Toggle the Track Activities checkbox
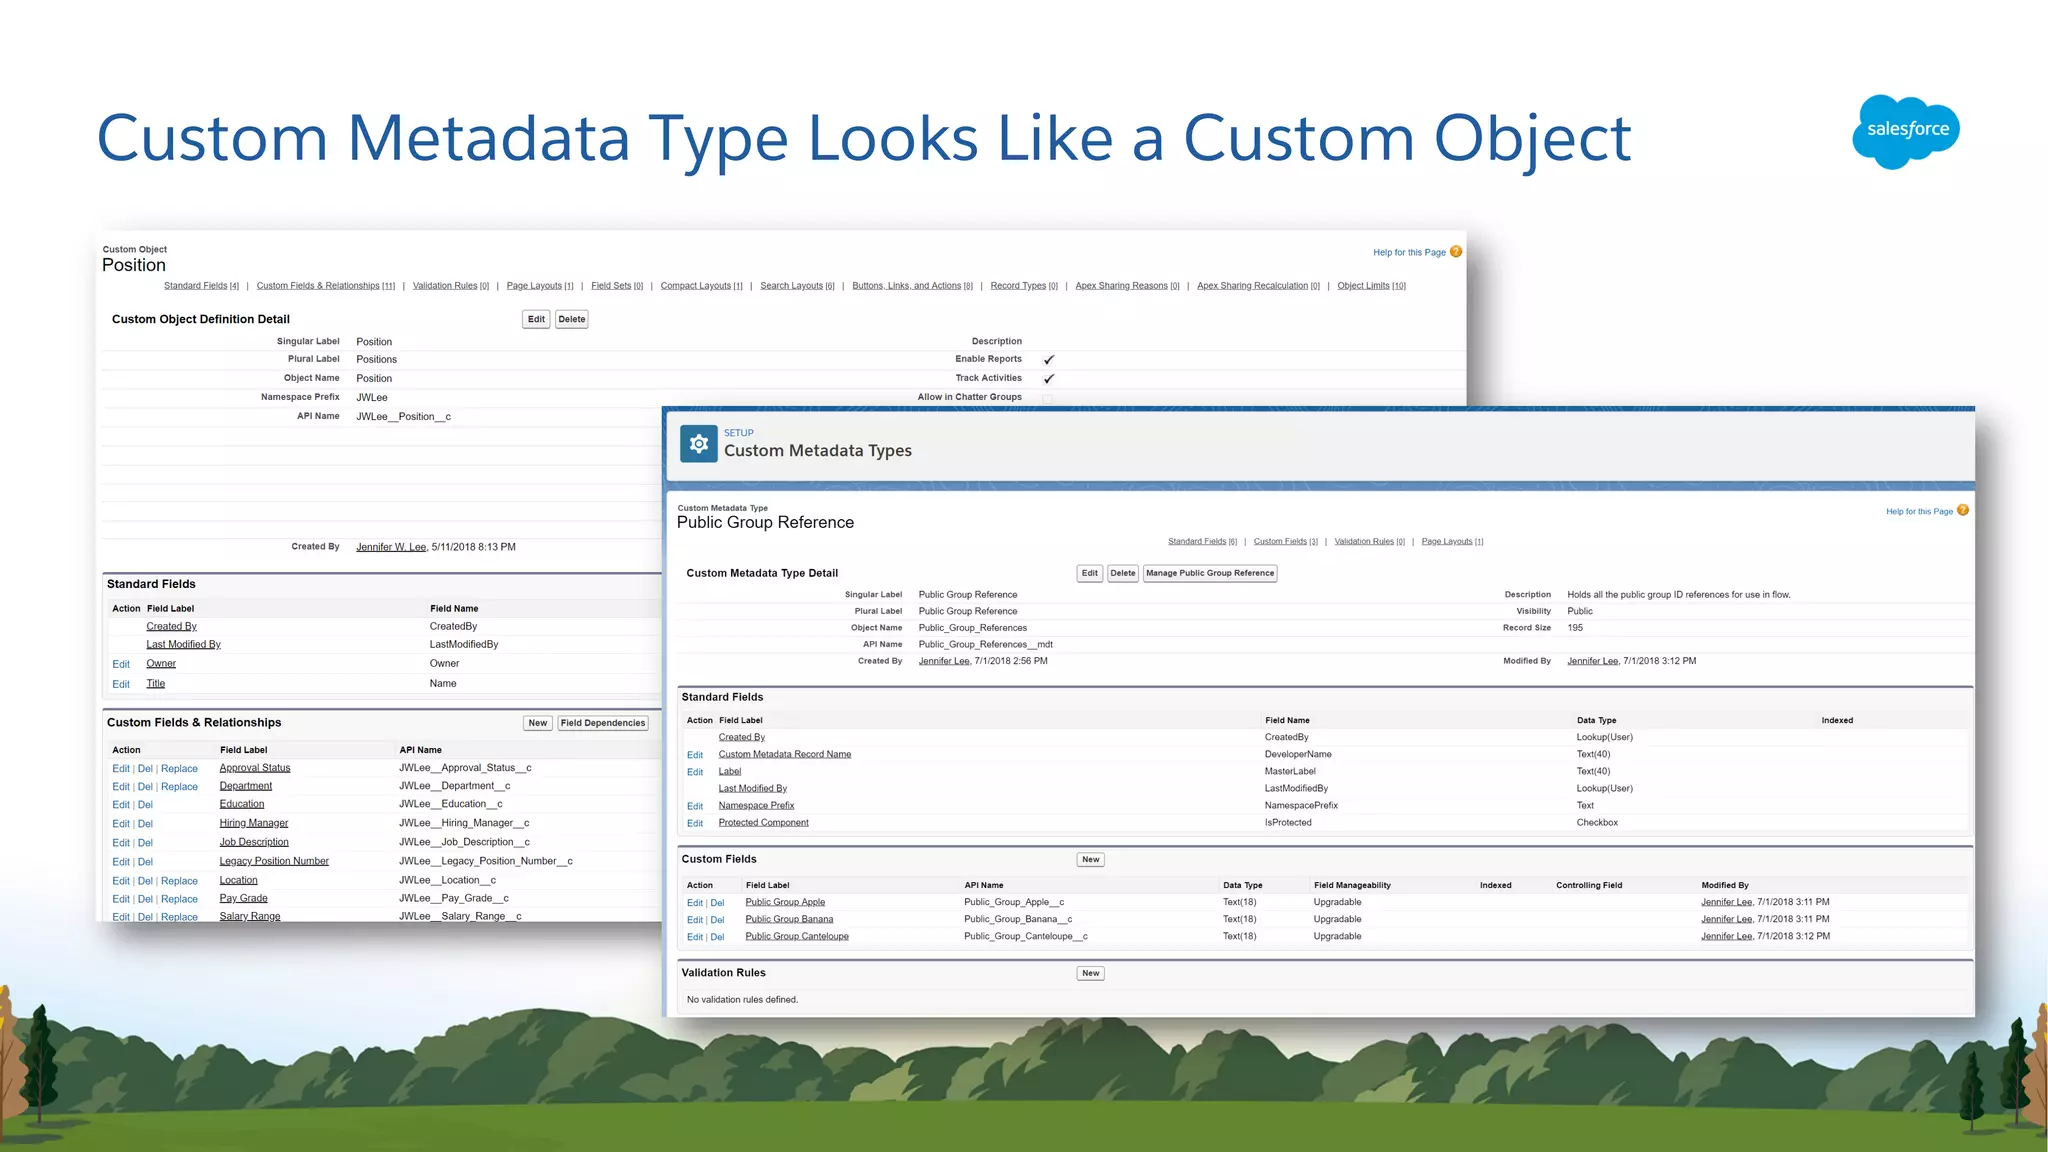Image resolution: width=2048 pixels, height=1152 pixels. (x=1049, y=378)
